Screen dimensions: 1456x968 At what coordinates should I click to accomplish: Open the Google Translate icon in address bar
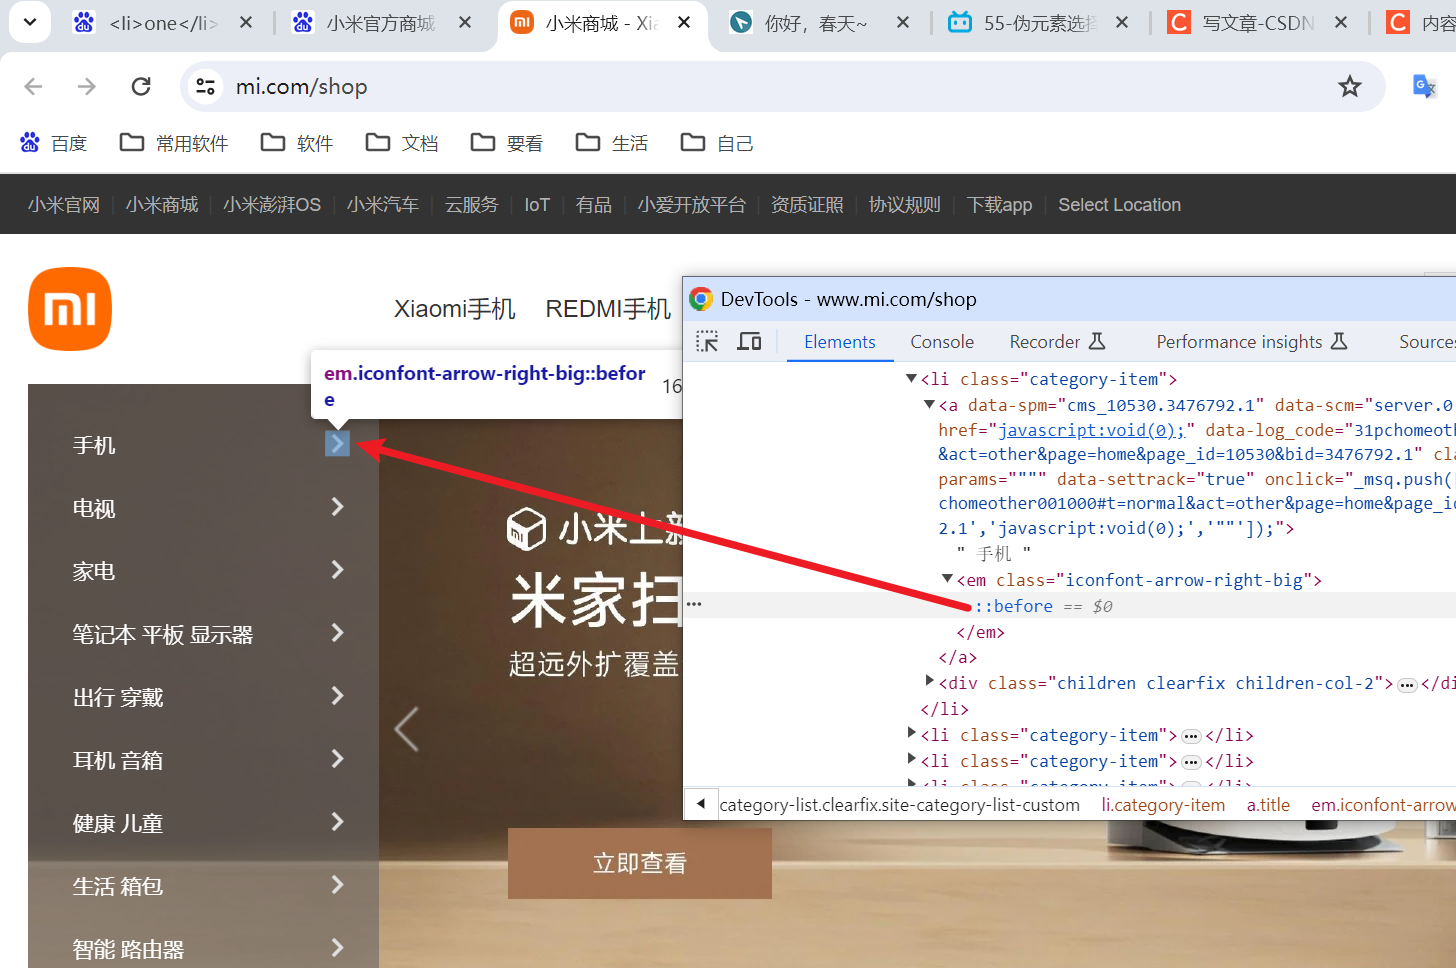coord(1424,87)
